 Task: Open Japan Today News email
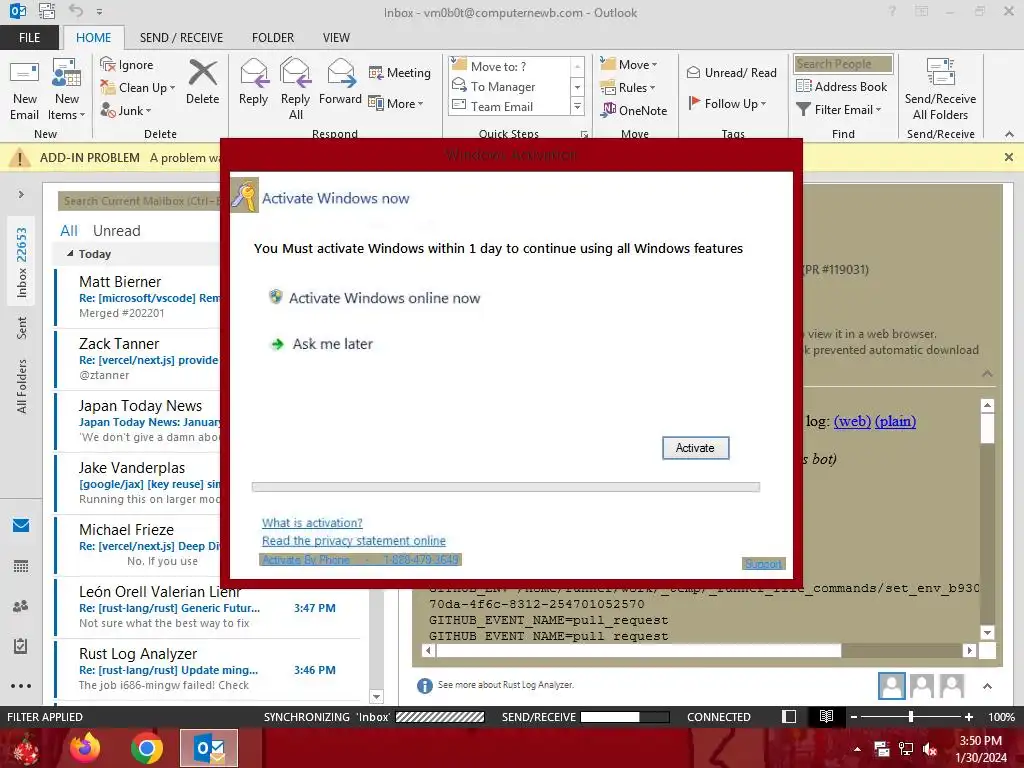click(138, 421)
